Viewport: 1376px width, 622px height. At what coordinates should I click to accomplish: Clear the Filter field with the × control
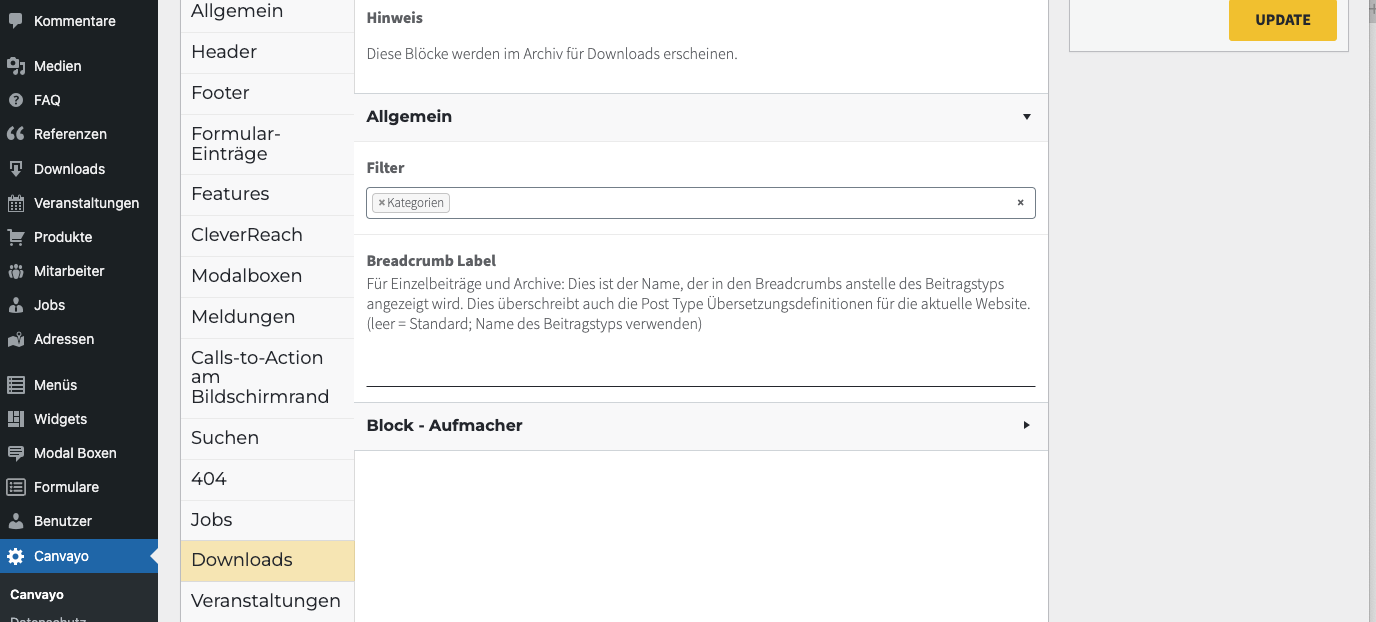1021,202
